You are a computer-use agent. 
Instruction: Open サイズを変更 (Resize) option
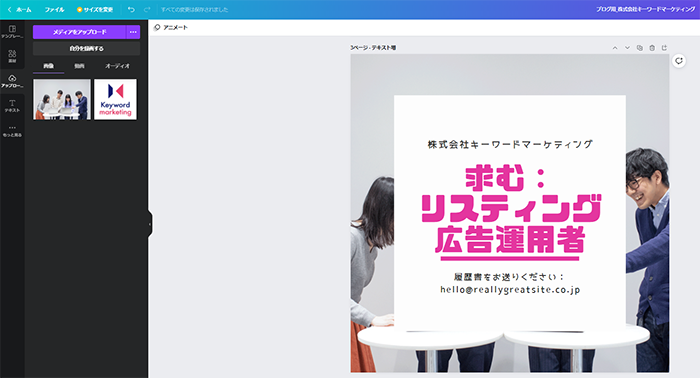[x=95, y=9]
